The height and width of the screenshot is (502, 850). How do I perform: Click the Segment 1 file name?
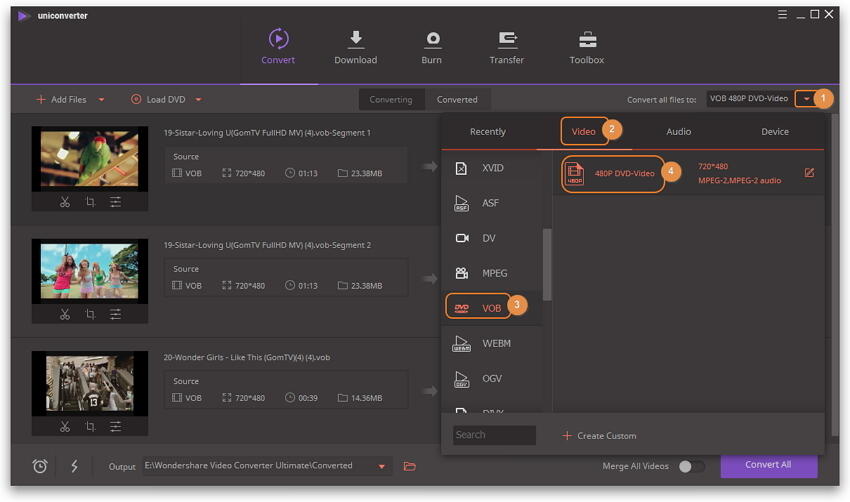coord(267,133)
